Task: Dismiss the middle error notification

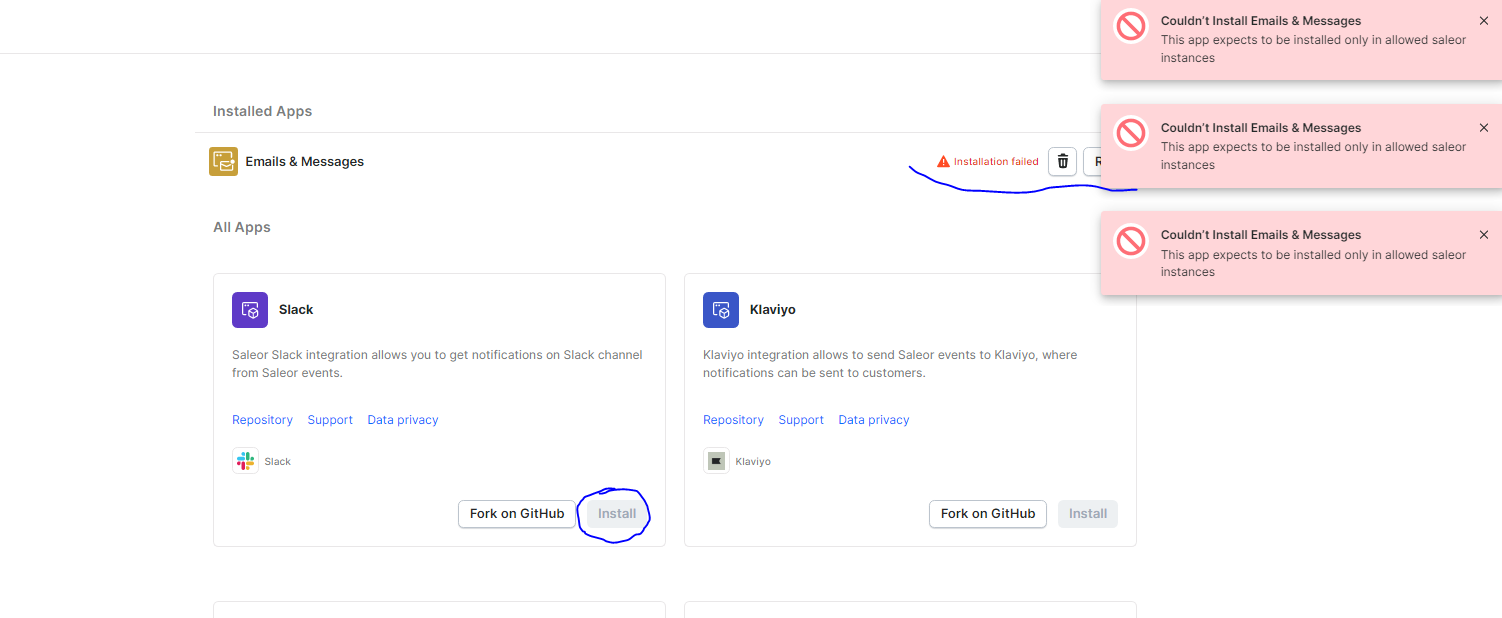Action: click(1484, 127)
